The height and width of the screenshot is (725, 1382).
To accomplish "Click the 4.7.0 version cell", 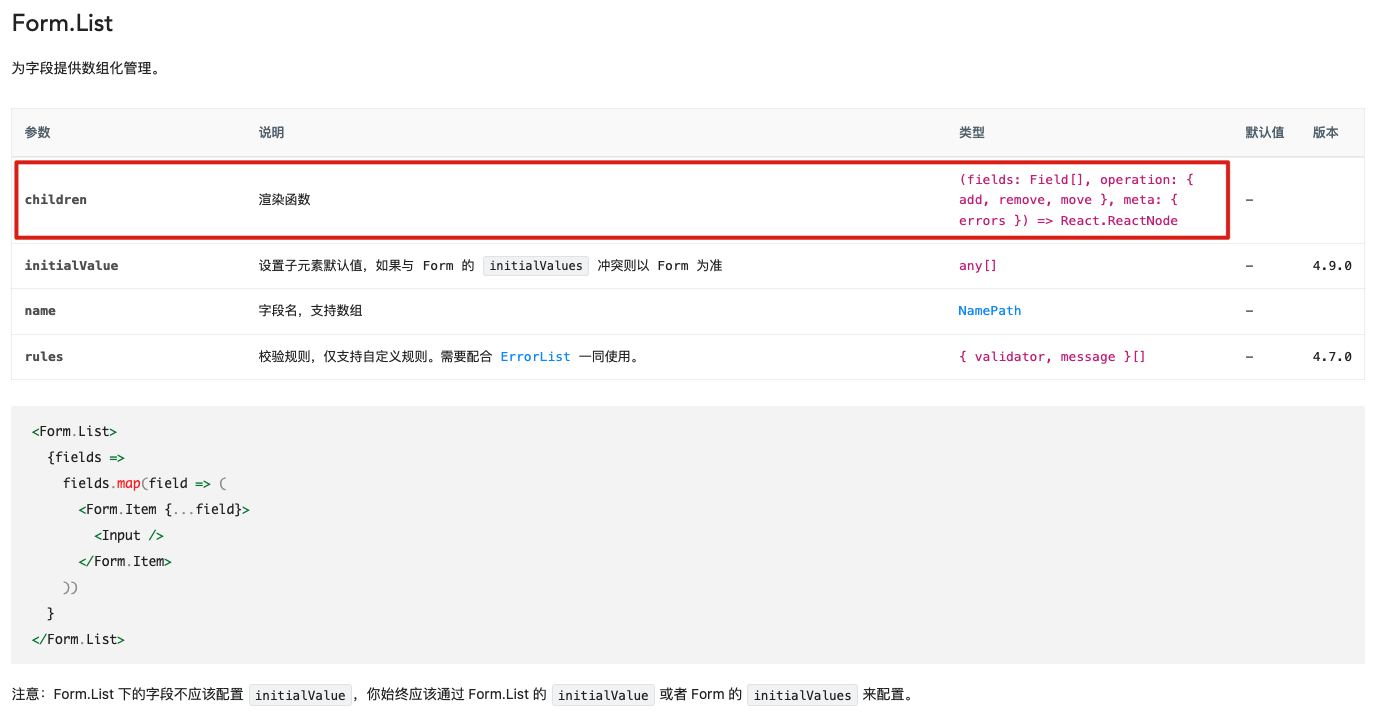I will coord(1332,357).
